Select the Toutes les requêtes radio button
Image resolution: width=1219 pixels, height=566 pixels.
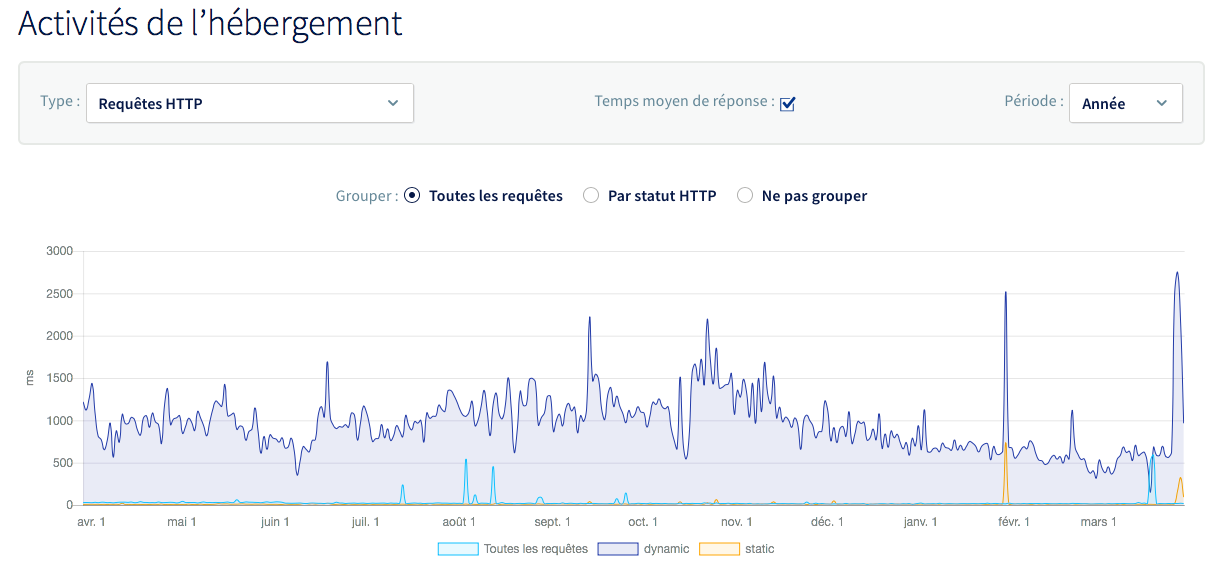point(412,196)
